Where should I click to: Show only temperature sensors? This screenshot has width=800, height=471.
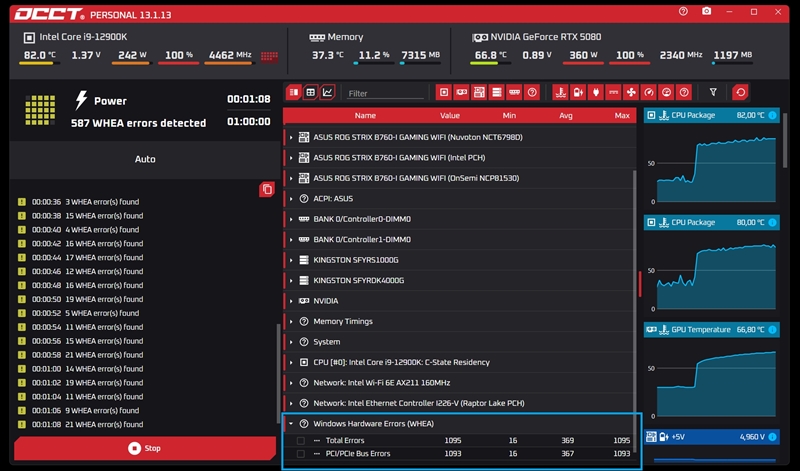561,92
